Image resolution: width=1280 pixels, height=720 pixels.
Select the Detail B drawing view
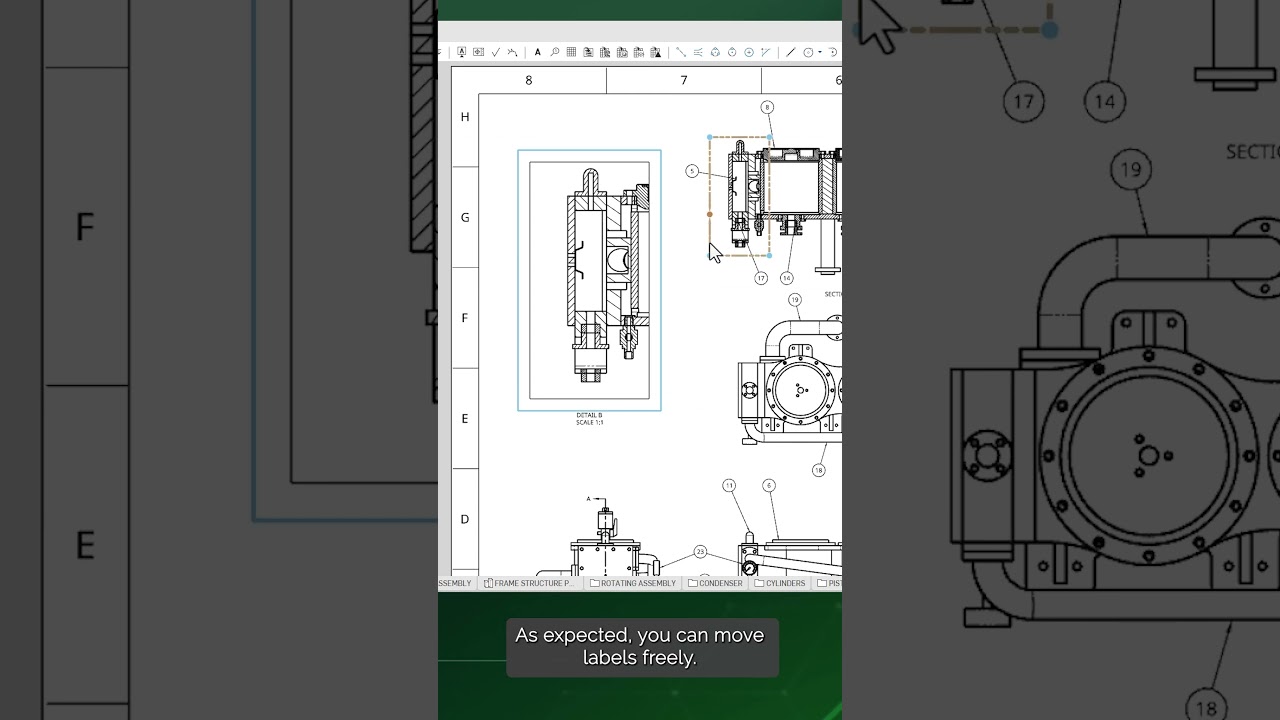tap(589, 280)
